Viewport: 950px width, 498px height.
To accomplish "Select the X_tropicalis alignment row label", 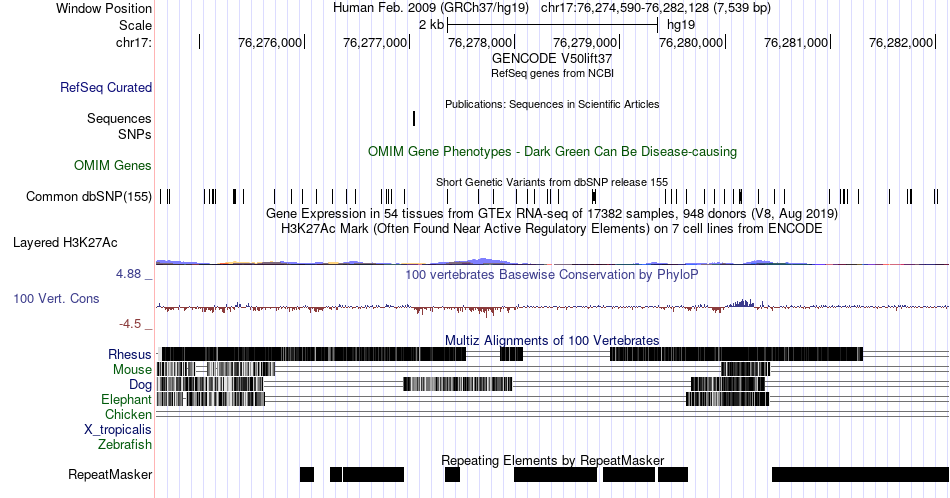I will 118,430.
